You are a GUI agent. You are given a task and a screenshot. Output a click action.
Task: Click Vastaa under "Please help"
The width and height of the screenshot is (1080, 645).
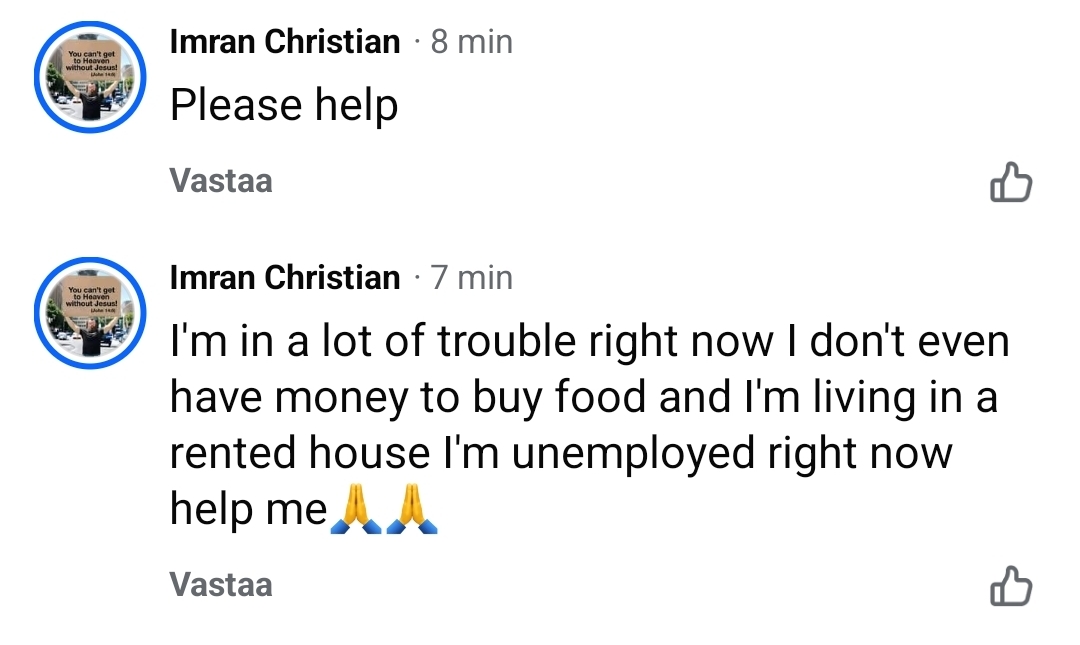pyautogui.click(x=221, y=181)
